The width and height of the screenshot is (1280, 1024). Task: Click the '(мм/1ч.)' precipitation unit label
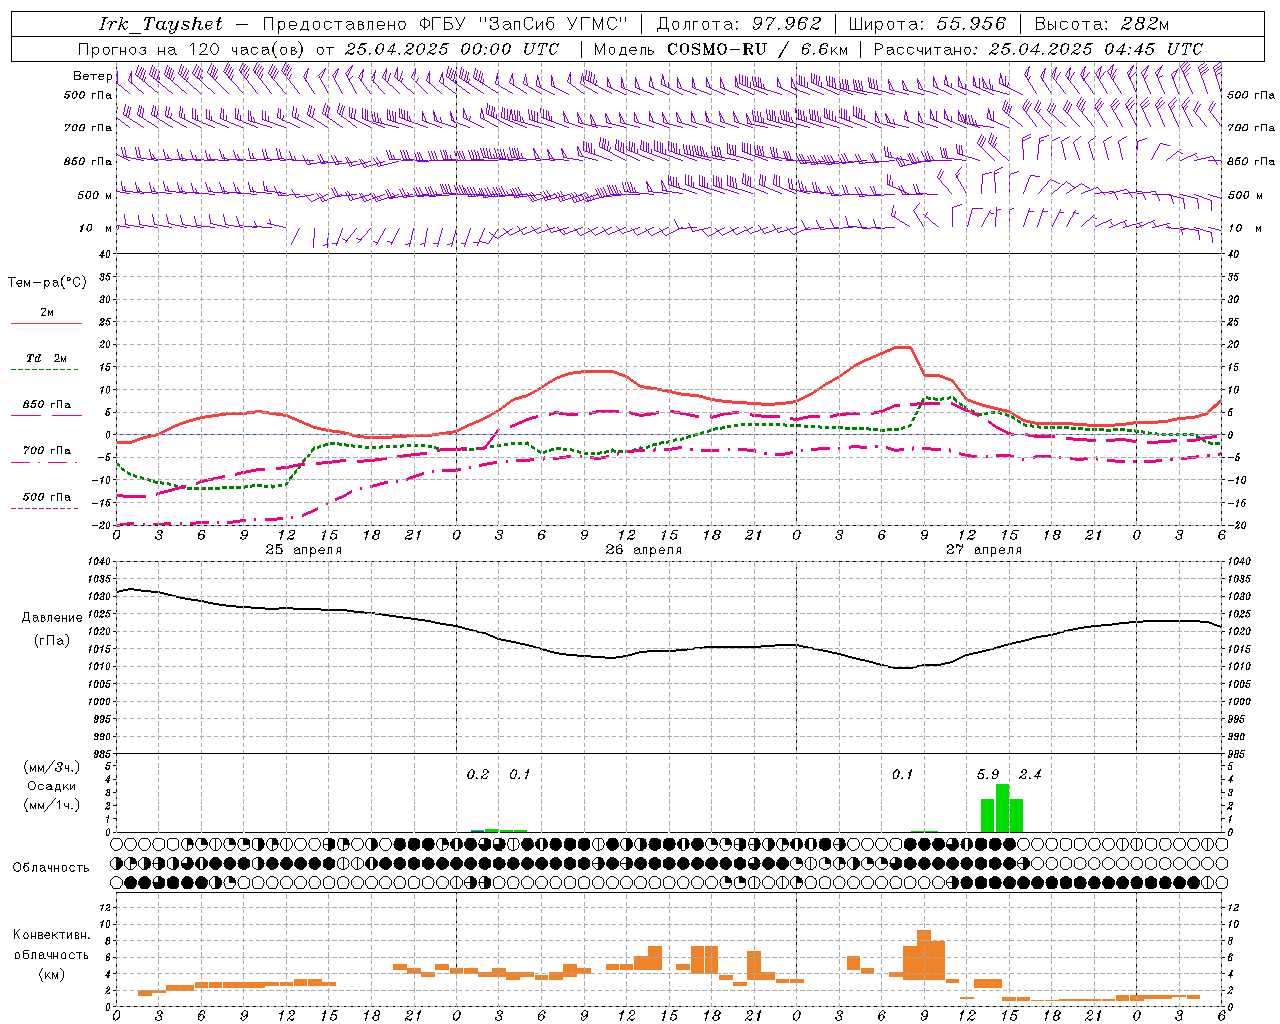(x=52, y=805)
